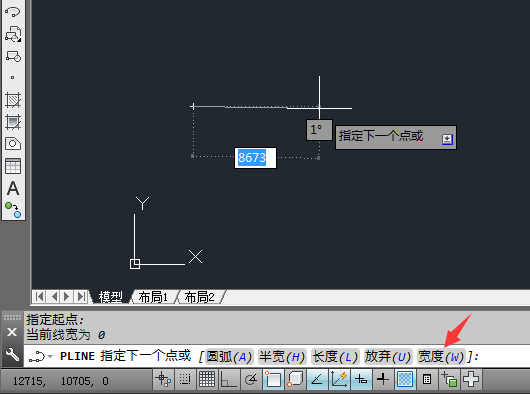The width and height of the screenshot is (530, 394).
Task: Go to previous layout tab arrow
Action: point(53,297)
